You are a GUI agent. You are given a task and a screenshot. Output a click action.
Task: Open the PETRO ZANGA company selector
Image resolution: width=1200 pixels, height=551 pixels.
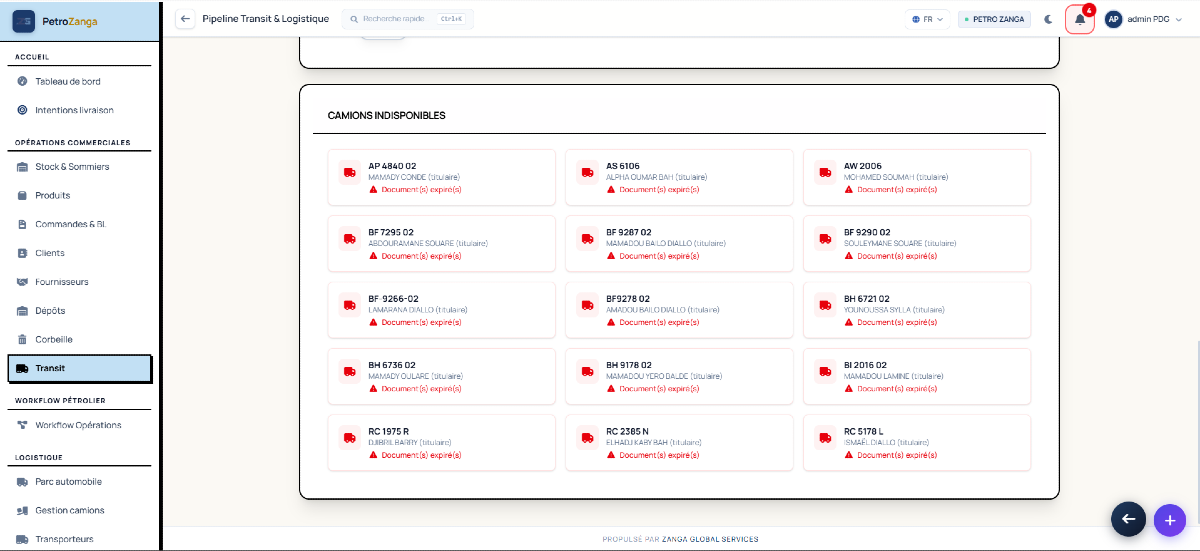(x=993, y=19)
